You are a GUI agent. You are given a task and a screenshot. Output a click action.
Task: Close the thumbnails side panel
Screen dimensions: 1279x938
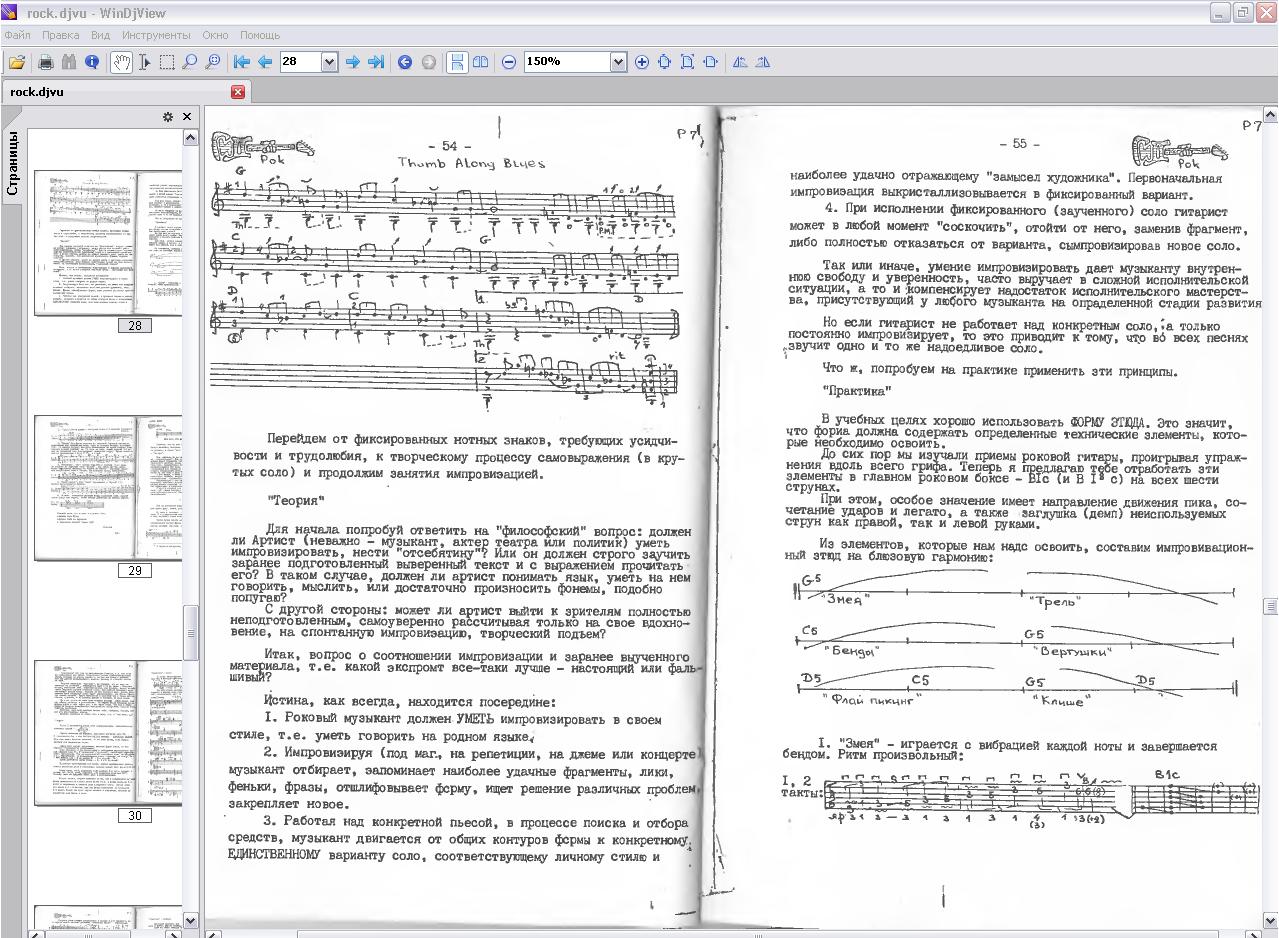(187, 117)
